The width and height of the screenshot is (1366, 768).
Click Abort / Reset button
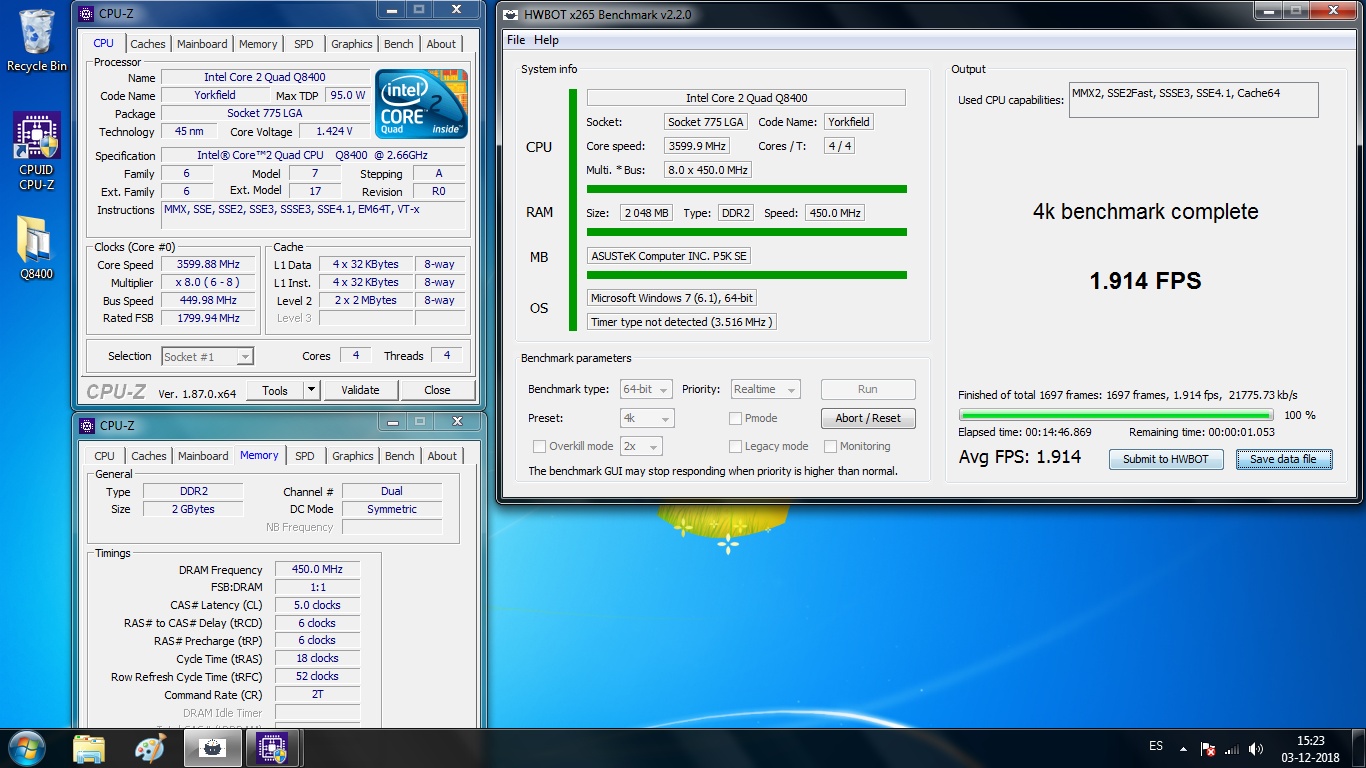pos(868,418)
